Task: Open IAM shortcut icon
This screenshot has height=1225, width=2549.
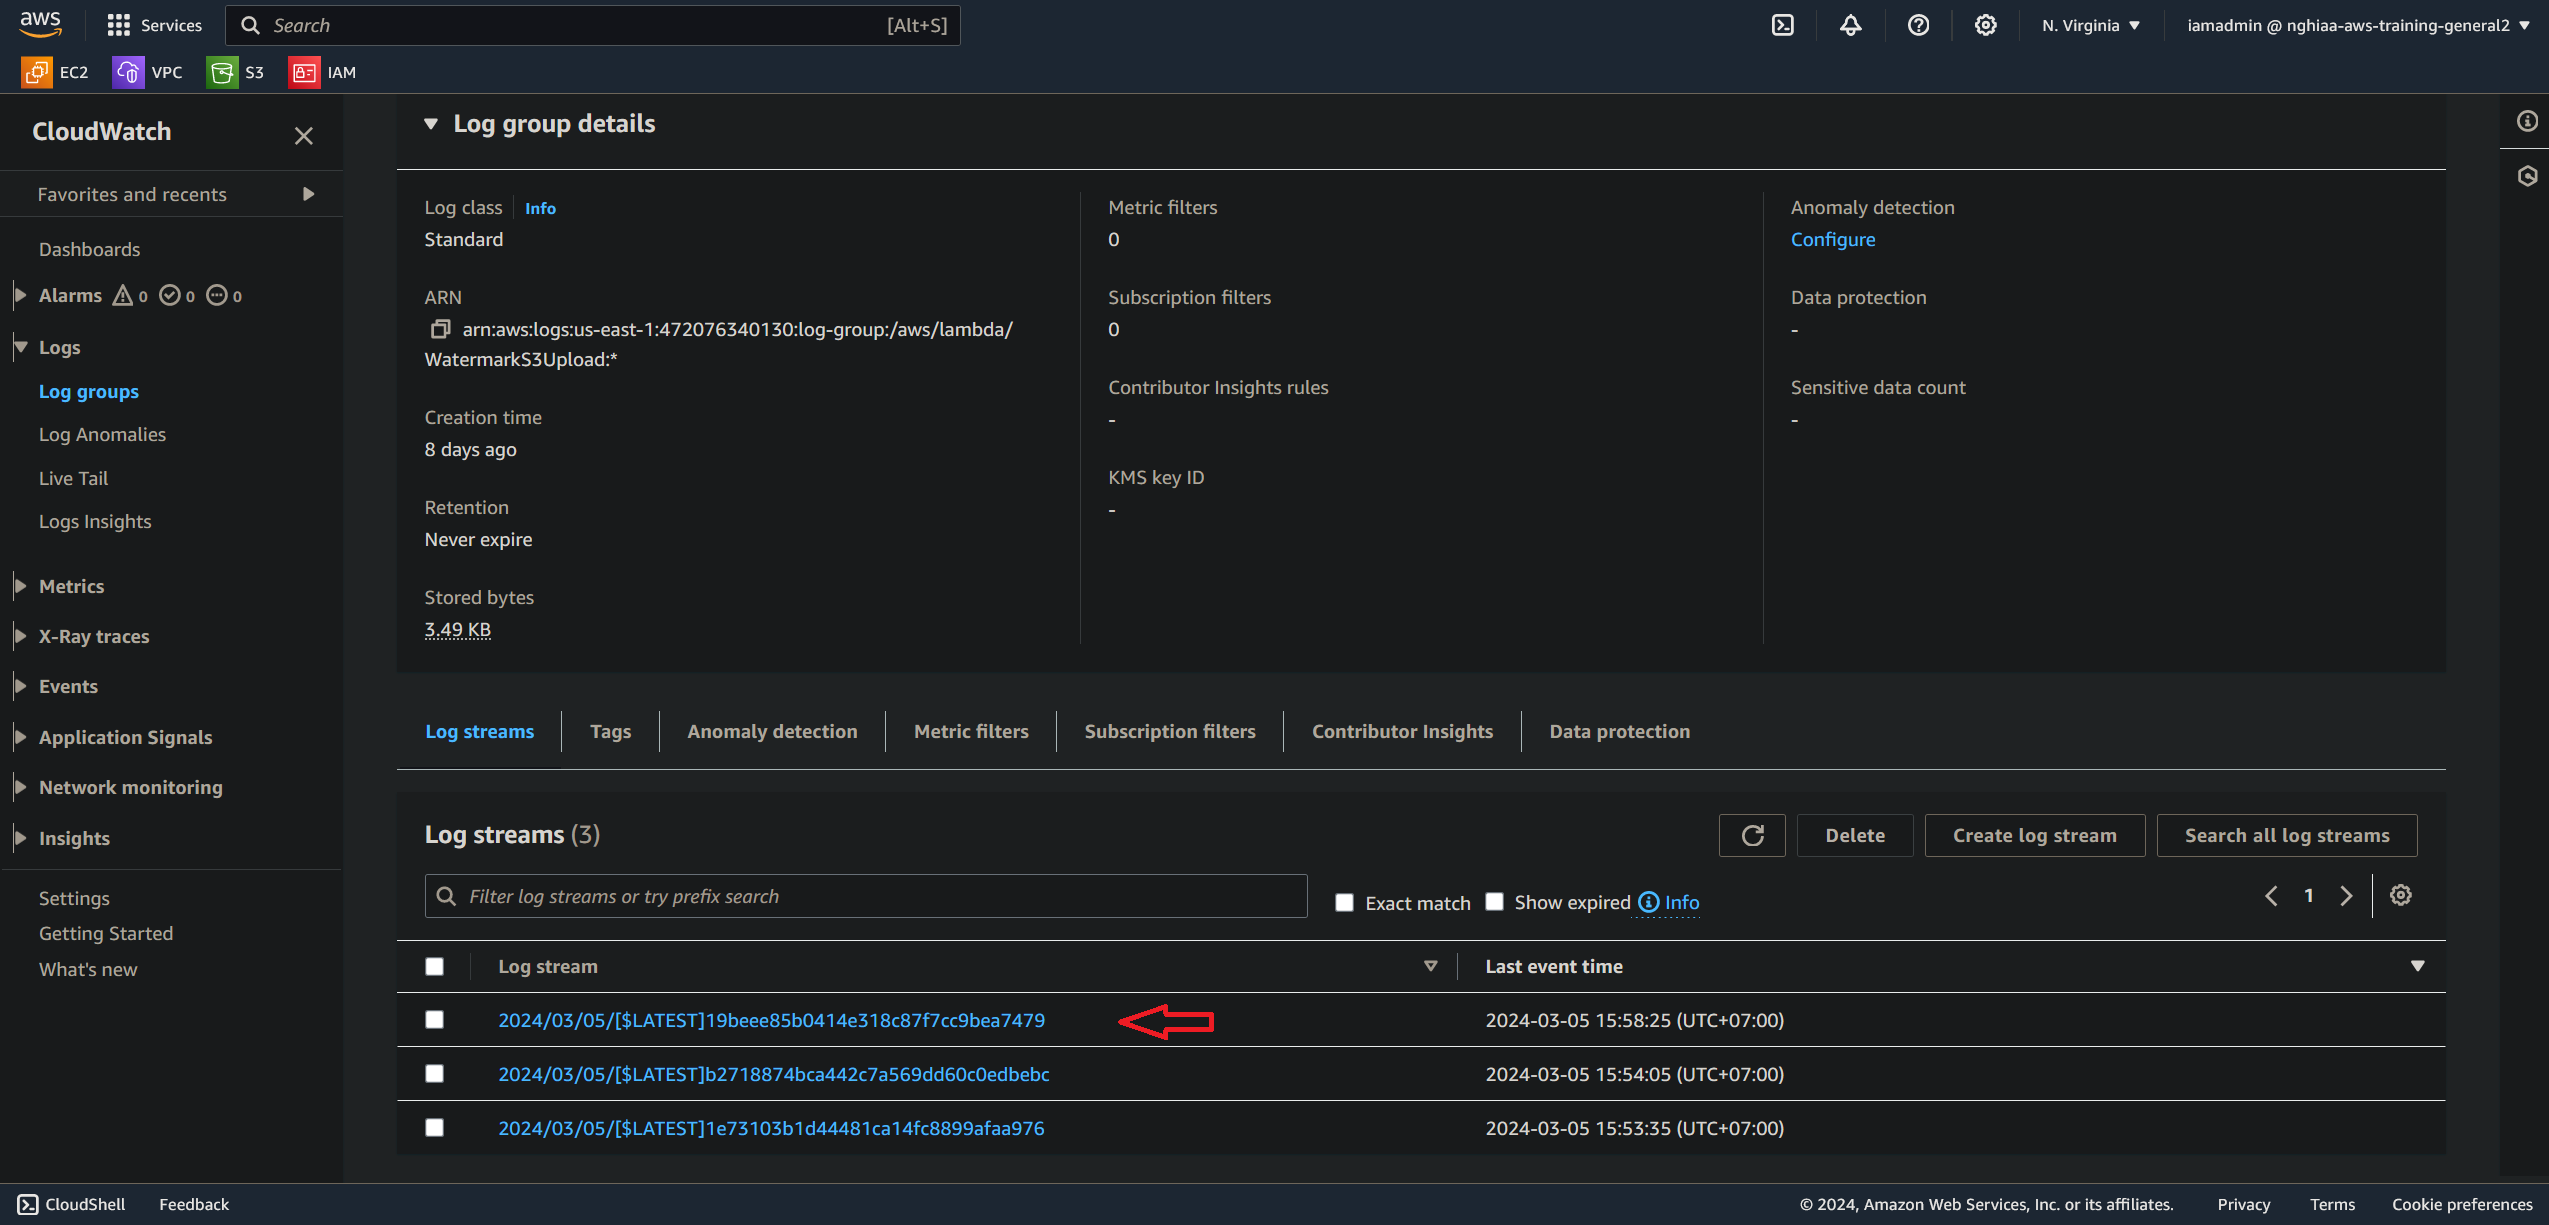Action: point(304,72)
